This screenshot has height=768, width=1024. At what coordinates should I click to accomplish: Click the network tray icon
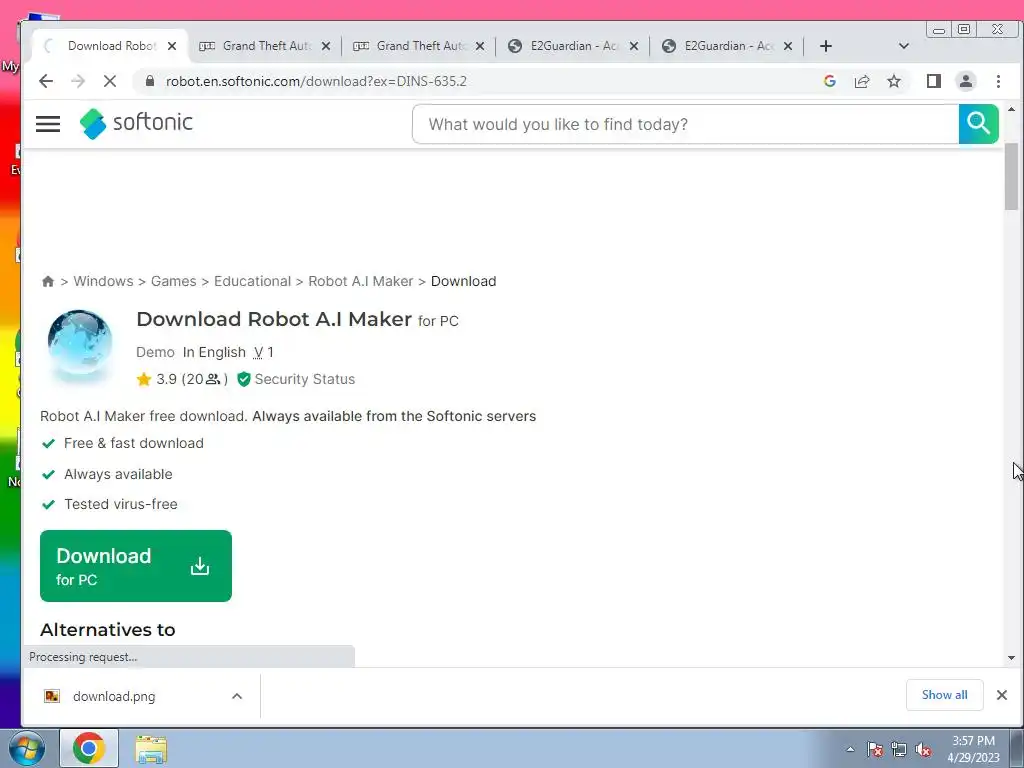tap(899, 749)
